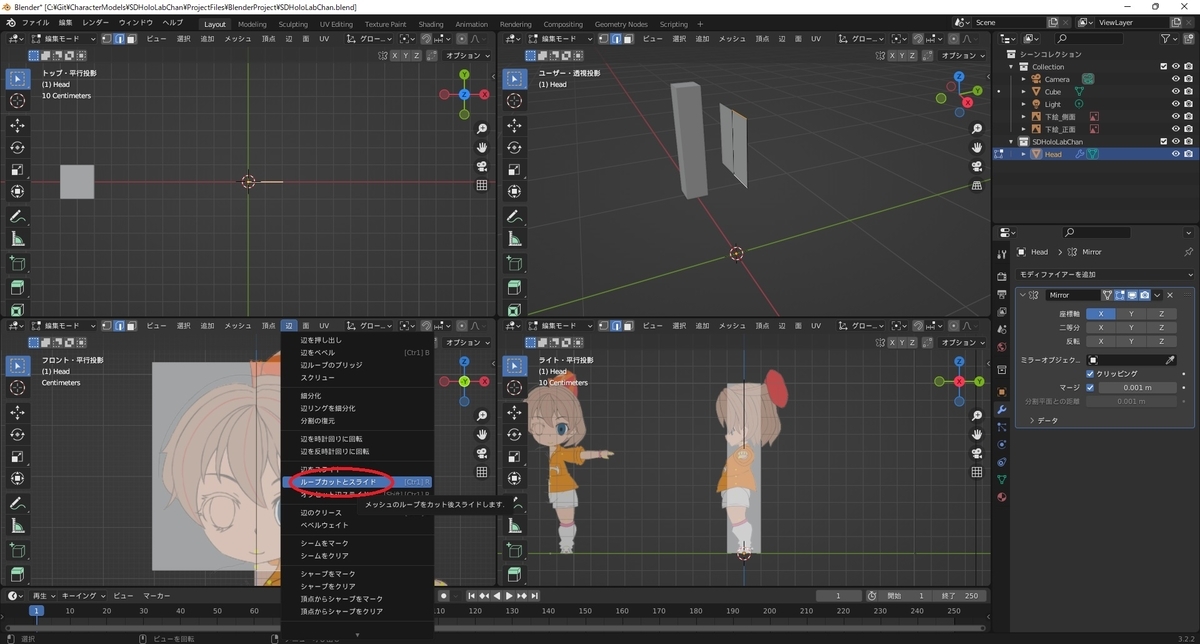Choose the edge bevel menu entry

(x=357, y=353)
